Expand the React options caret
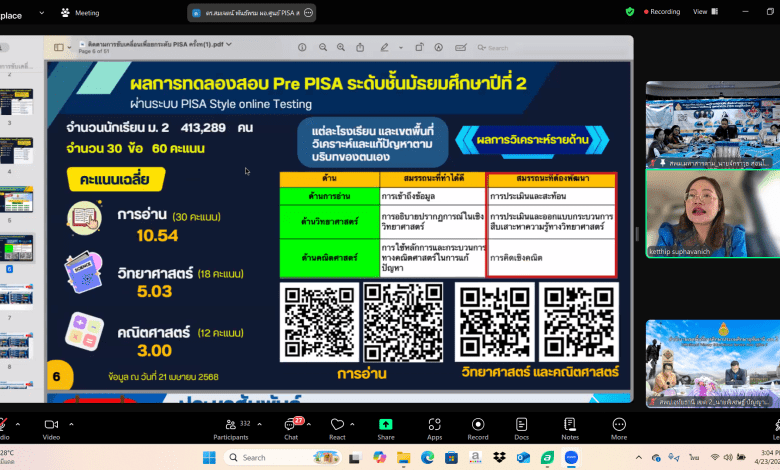 pos(357,423)
